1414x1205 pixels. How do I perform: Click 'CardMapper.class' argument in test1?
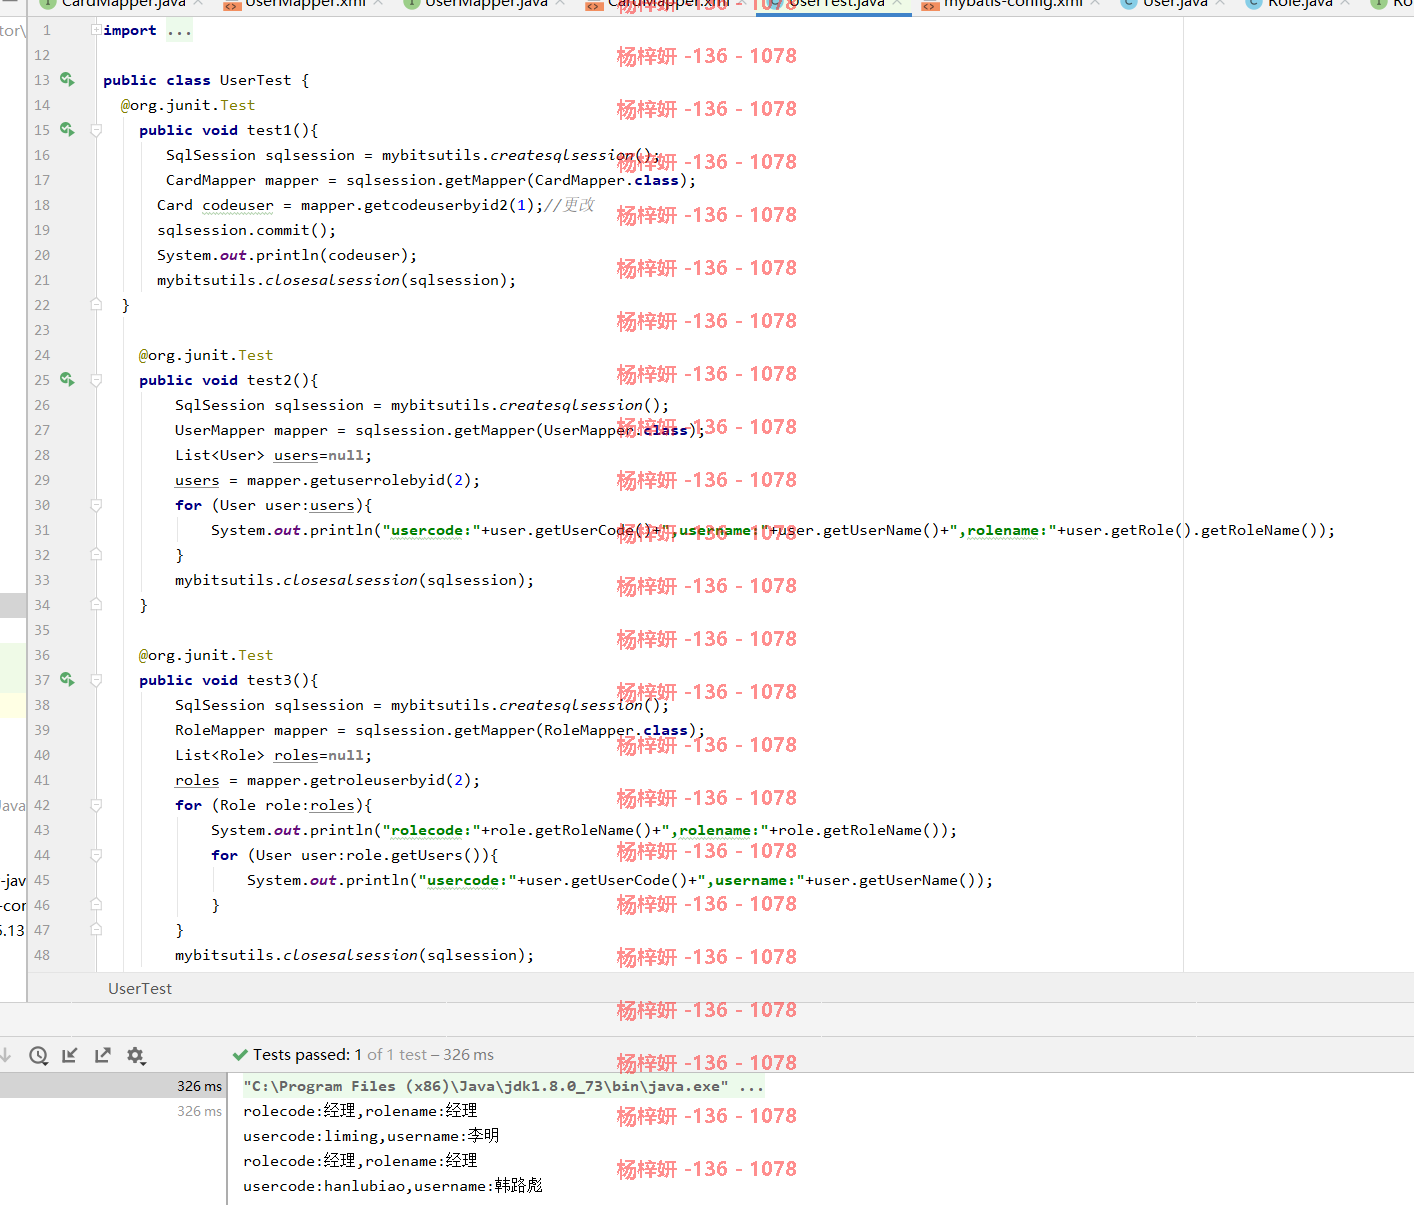click(607, 180)
